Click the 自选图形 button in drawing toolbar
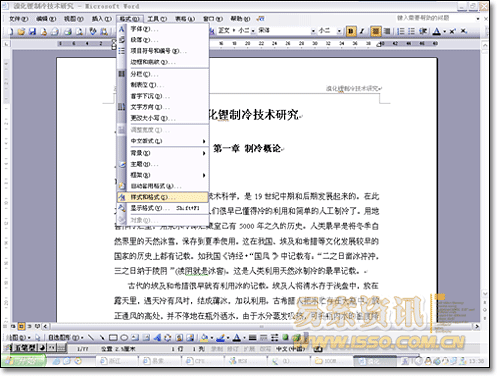 pos(65,338)
